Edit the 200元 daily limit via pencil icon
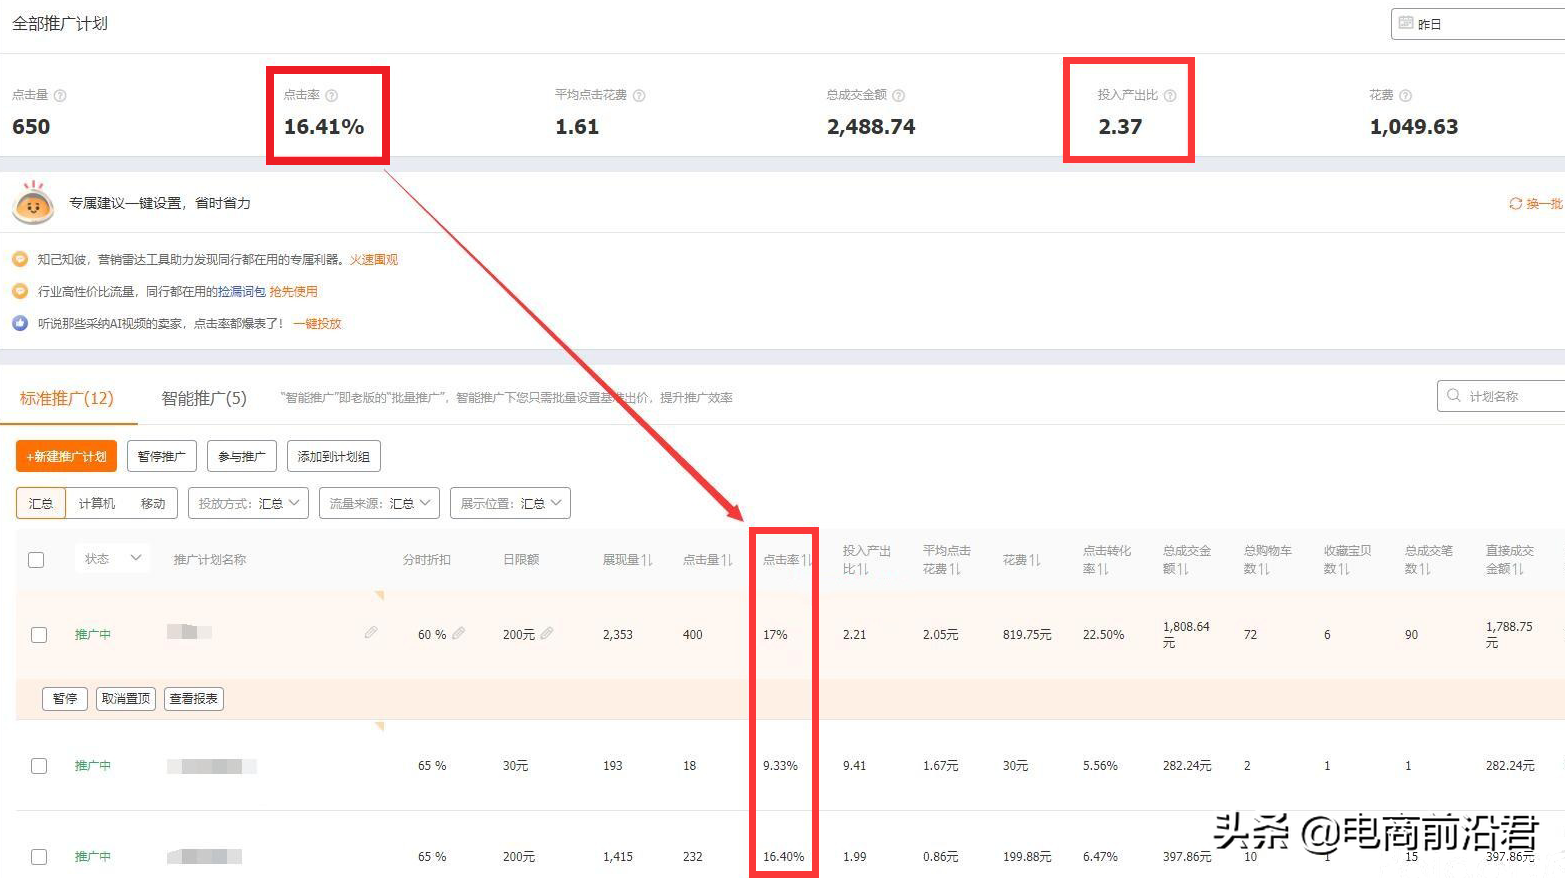 tap(547, 634)
